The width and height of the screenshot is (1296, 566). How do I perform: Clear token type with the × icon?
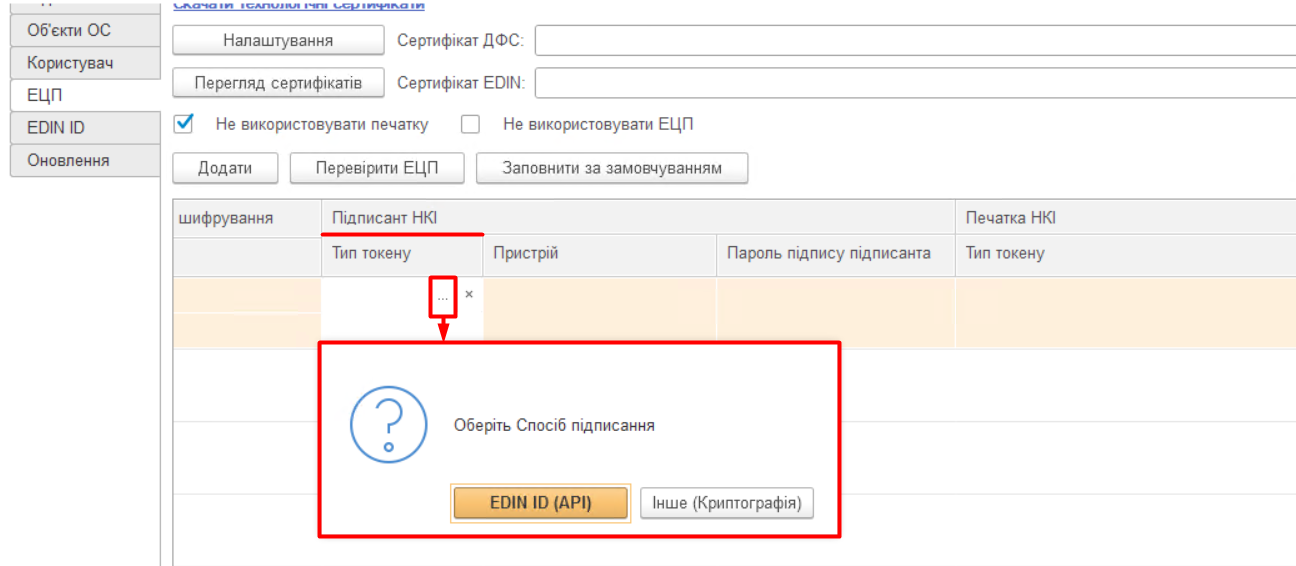point(469,295)
